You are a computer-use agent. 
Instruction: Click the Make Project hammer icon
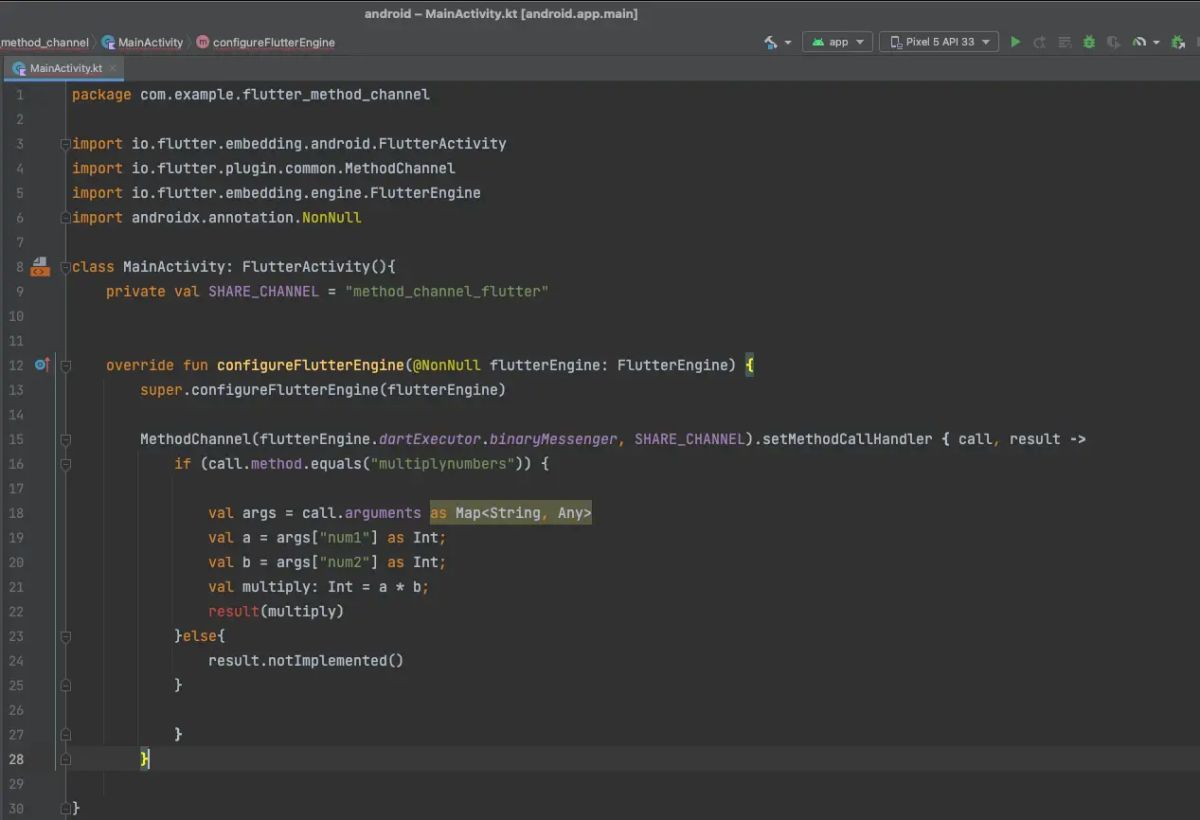(771, 42)
